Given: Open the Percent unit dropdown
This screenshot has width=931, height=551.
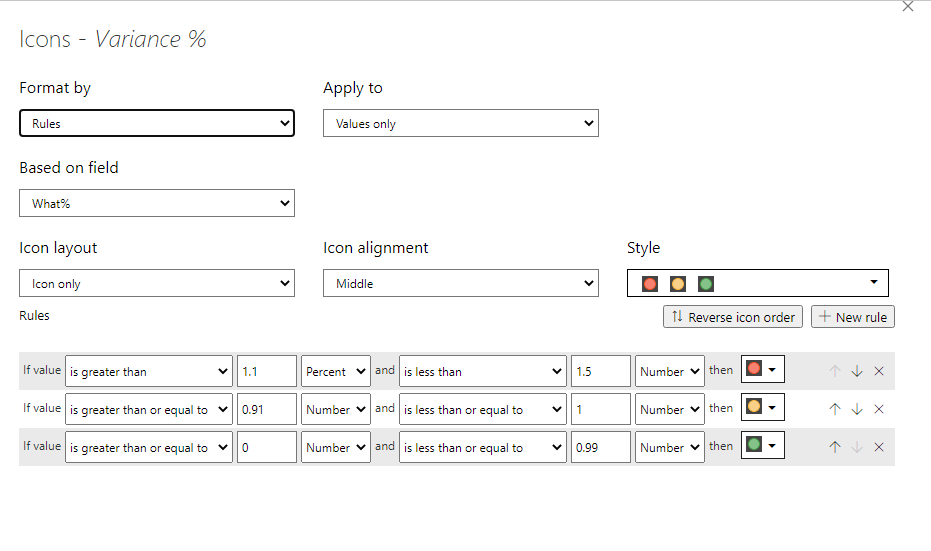Looking at the screenshot, I should 335,371.
